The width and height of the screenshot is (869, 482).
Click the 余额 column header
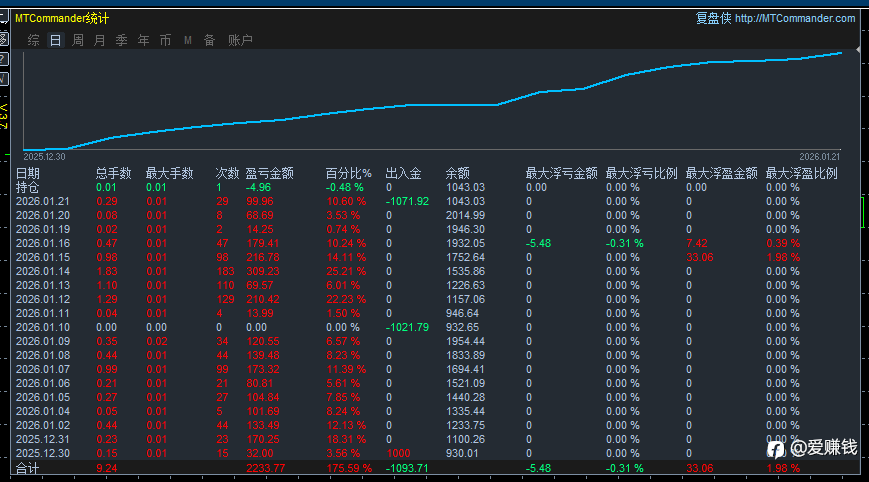click(x=458, y=173)
